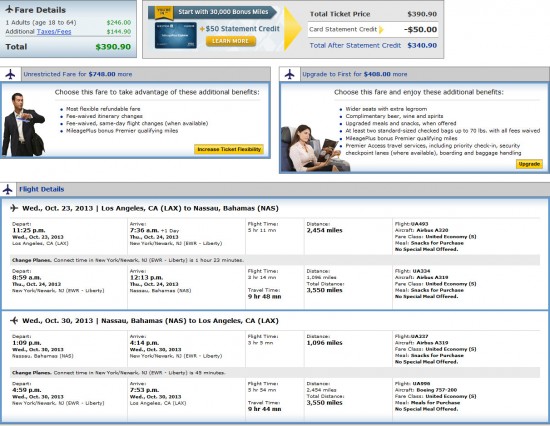Viewport: 550px width, 426px height.
Task: Open Upgrade to First for $408.00 more link
Action: (x=355, y=74)
